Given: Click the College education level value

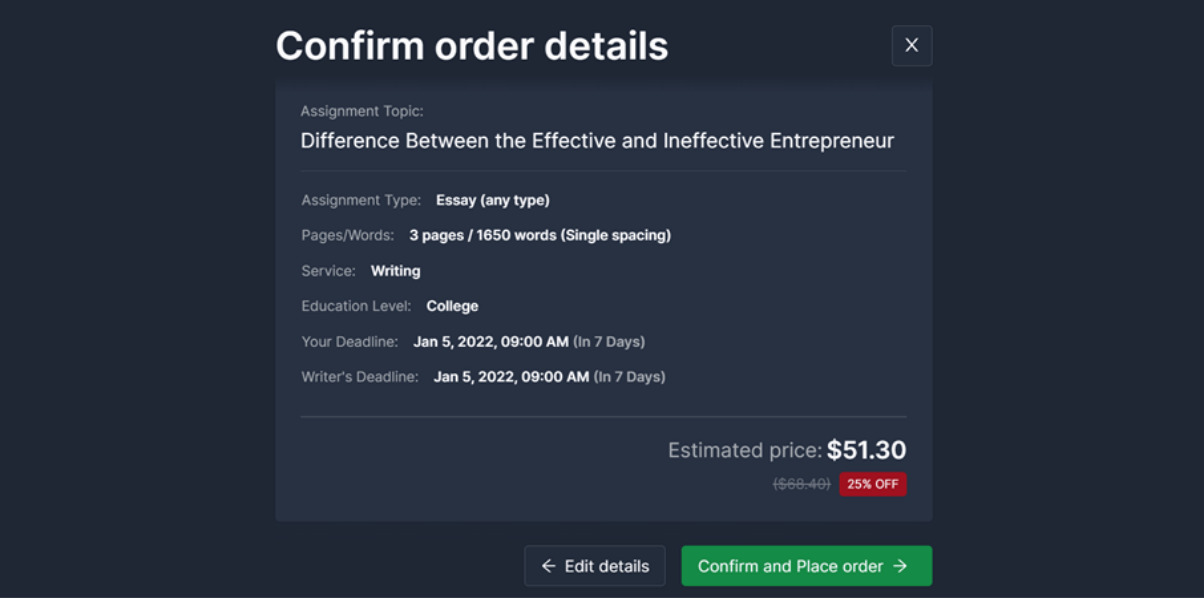Looking at the screenshot, I should click(x=452, y=306).
